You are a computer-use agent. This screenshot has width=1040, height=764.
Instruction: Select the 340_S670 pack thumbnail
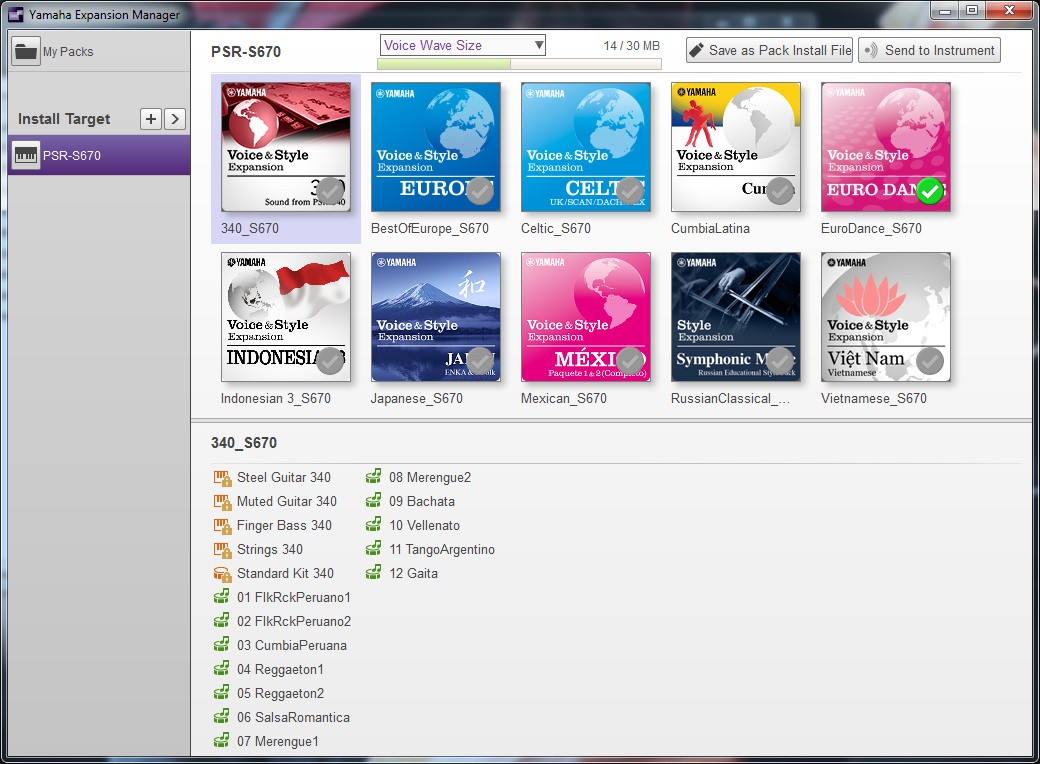pyautogui.click(x=286, y=147)
